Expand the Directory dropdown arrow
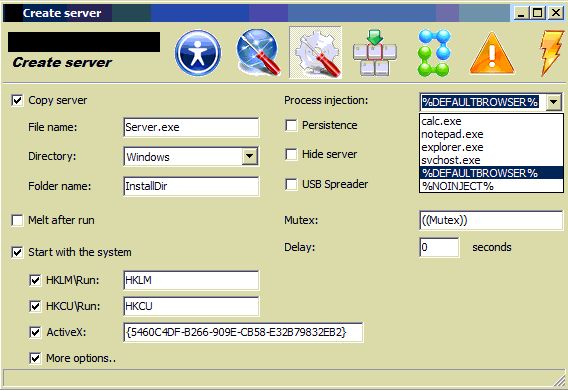 [x=250, y=156]
